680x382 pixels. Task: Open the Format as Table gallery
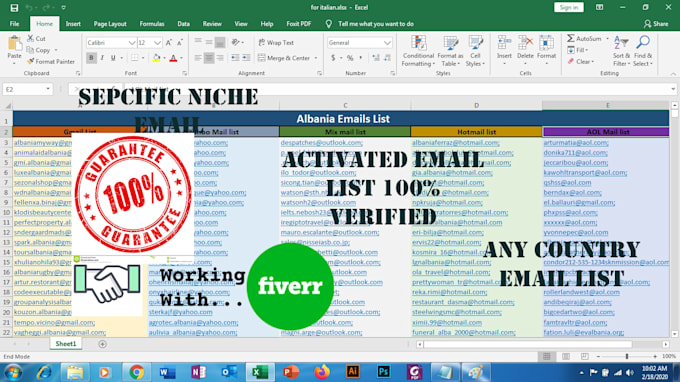(x=450, y=43)
